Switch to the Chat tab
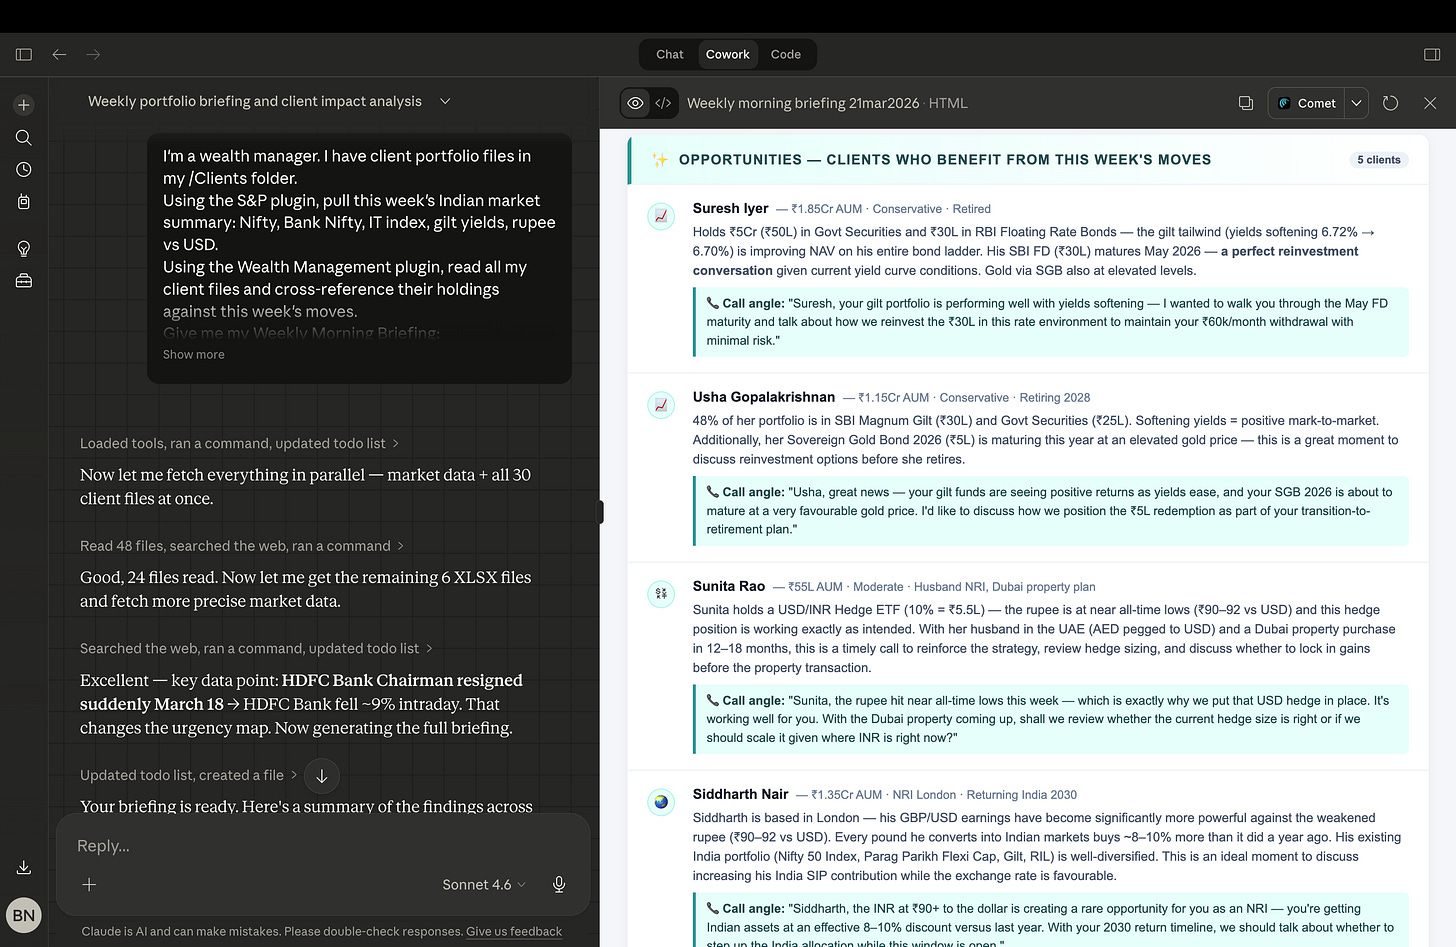Viewport: 1456px width, 947px height. (670, 54)
